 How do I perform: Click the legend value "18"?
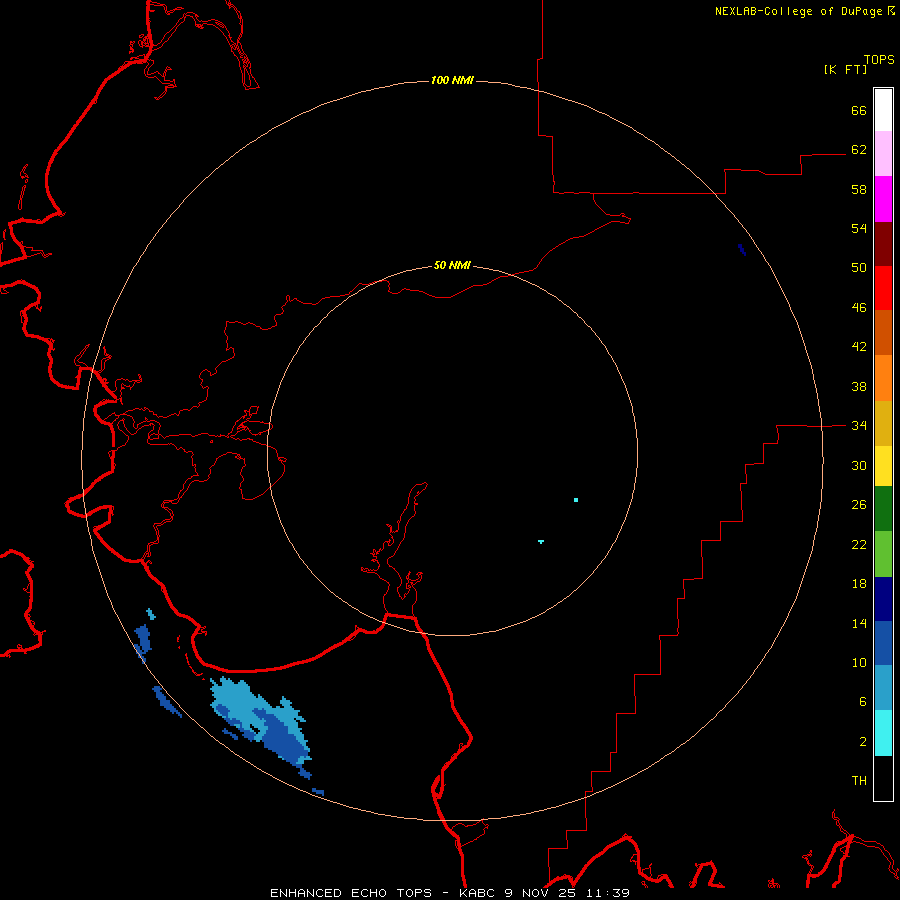tap(859, 584)
